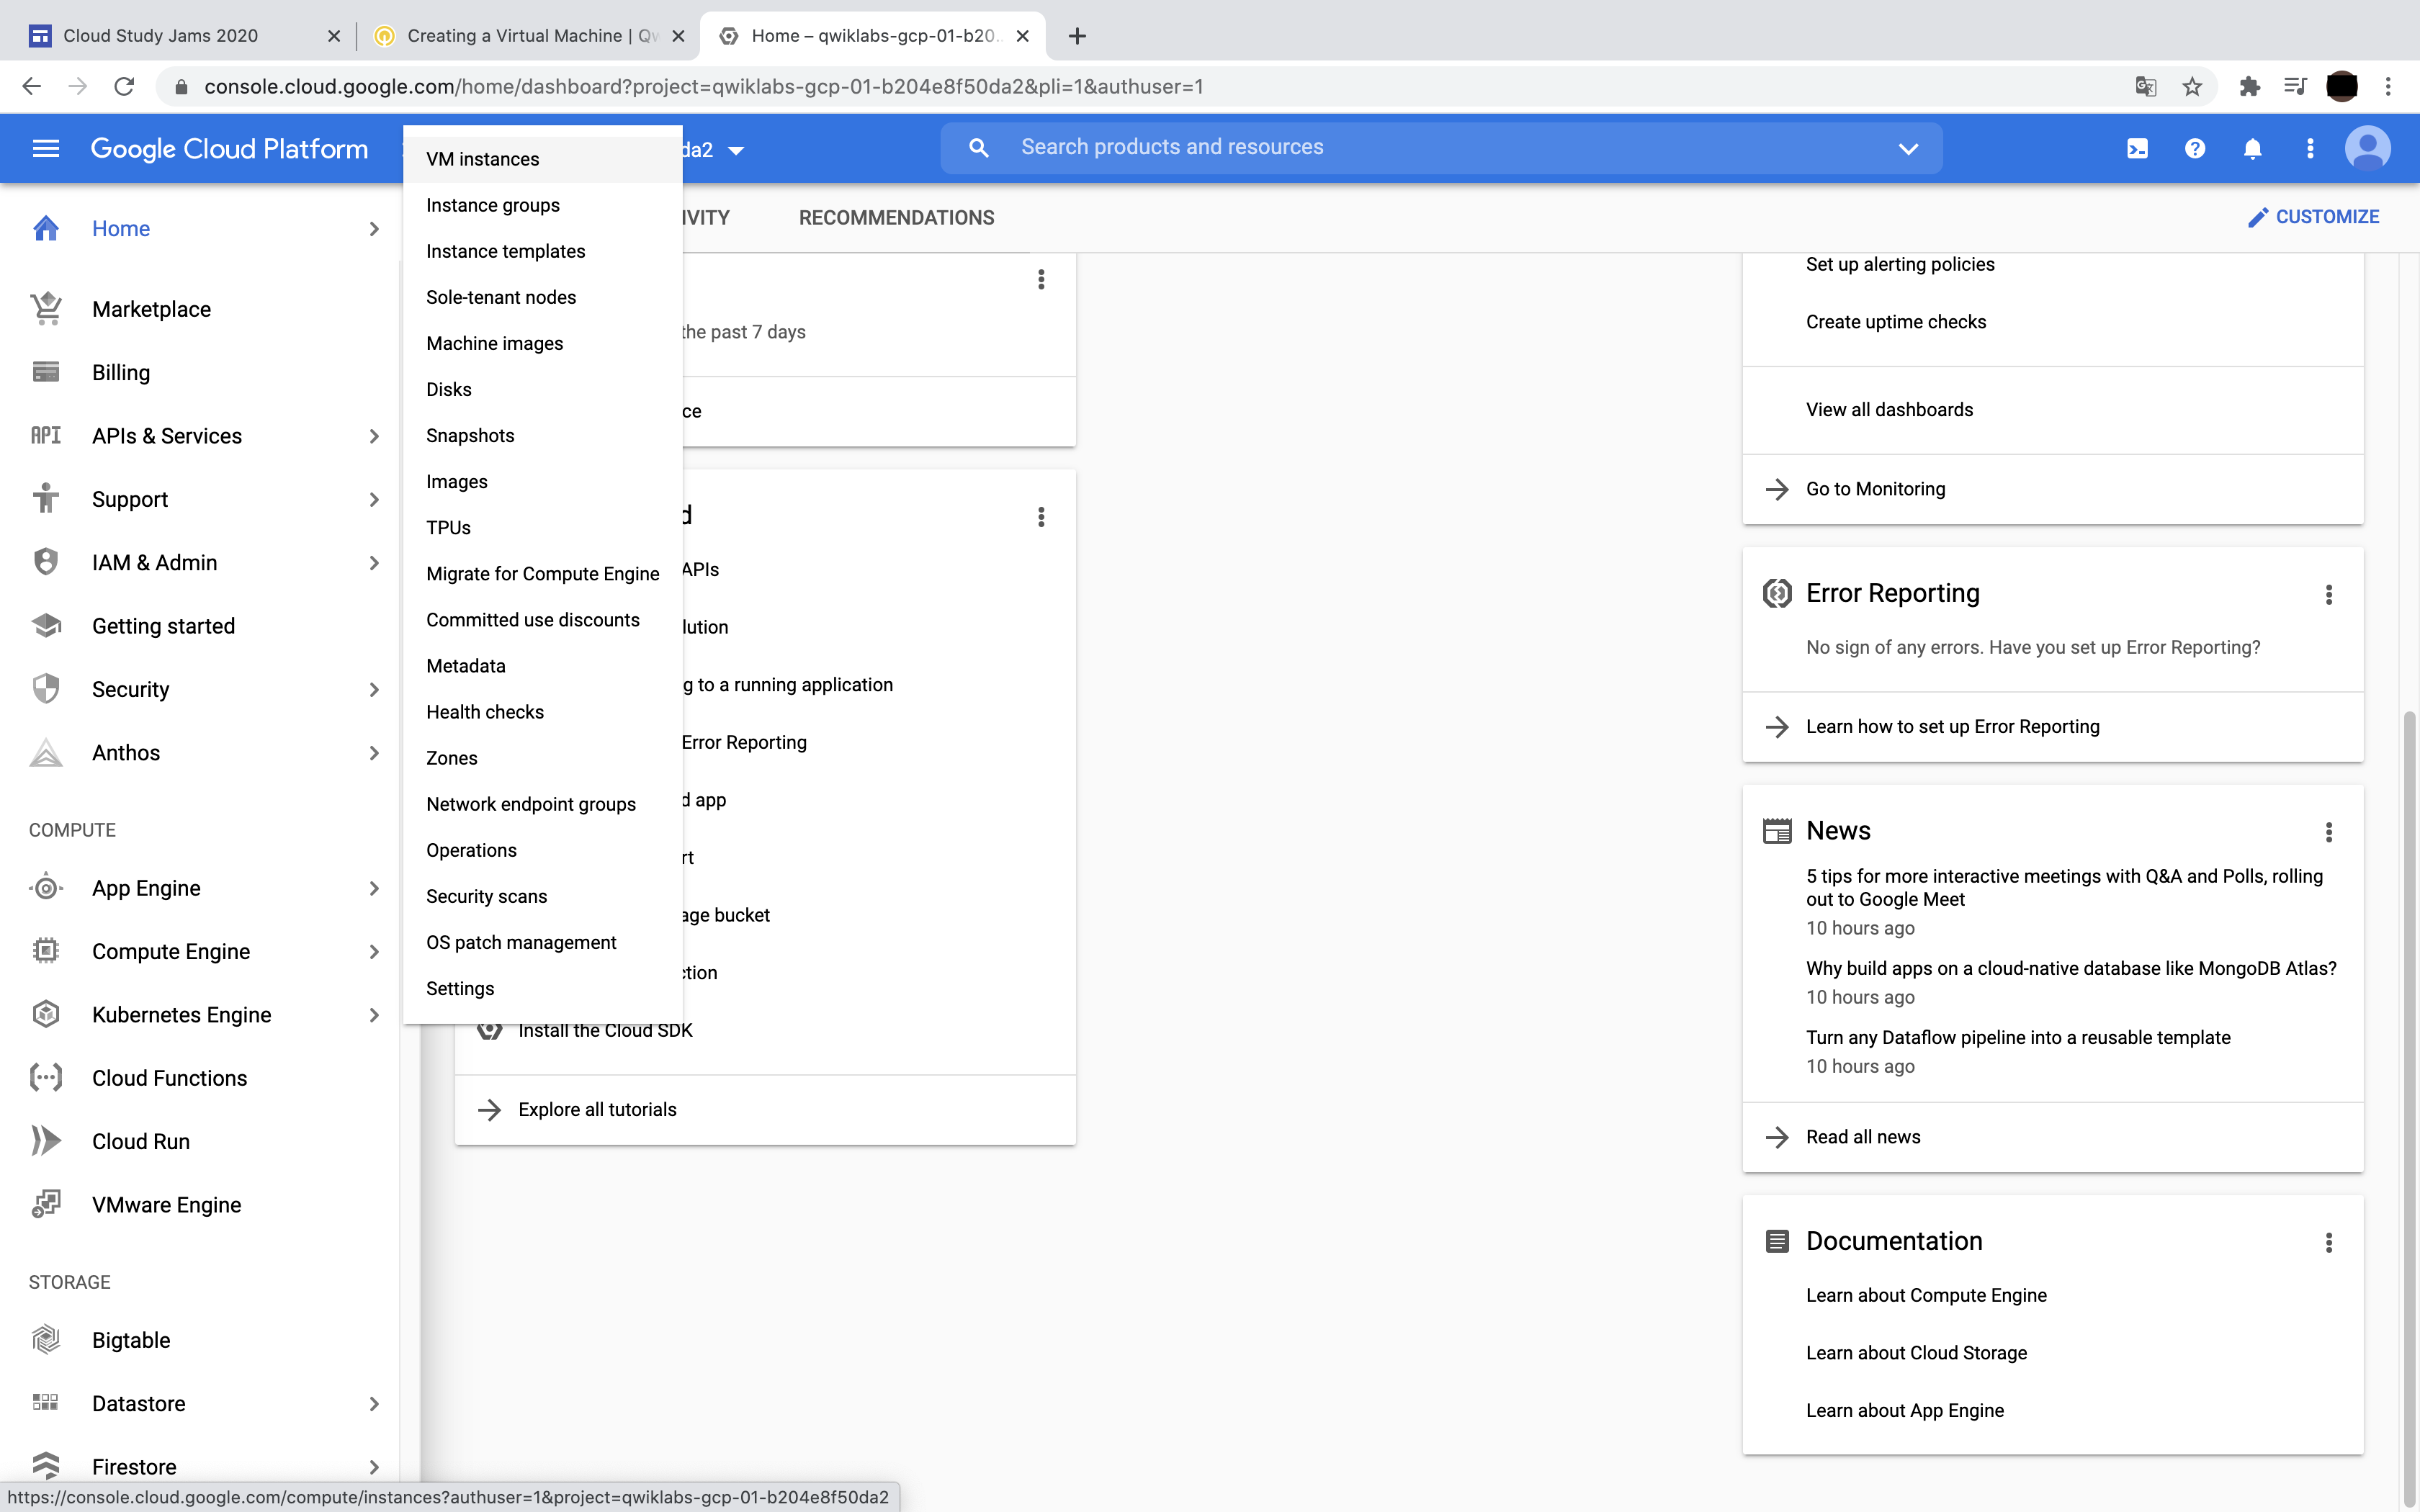
Task: Click the Customize button
Action: 2314,217
